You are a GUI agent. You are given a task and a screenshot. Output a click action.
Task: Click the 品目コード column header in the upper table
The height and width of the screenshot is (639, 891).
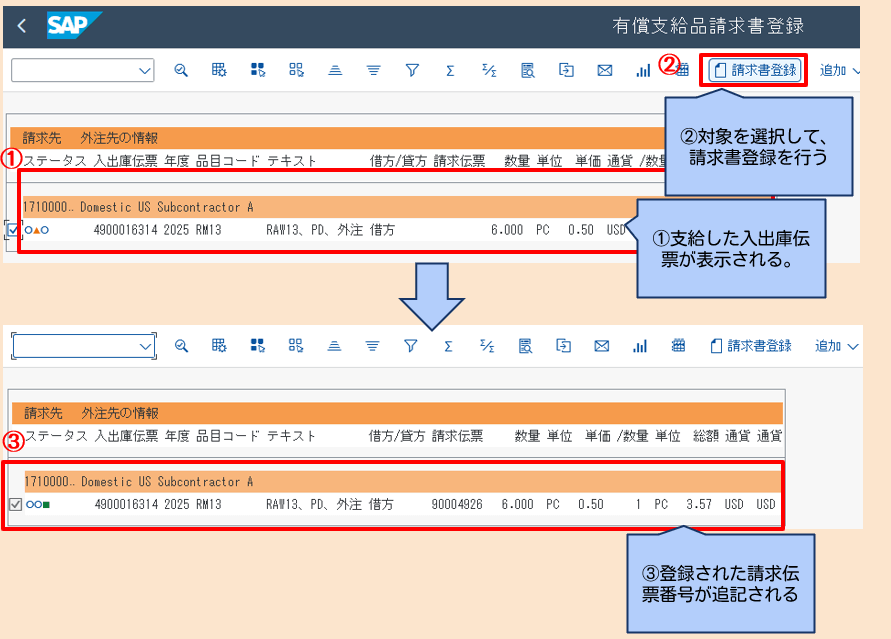pyautogui.click(x=228, y=161)
